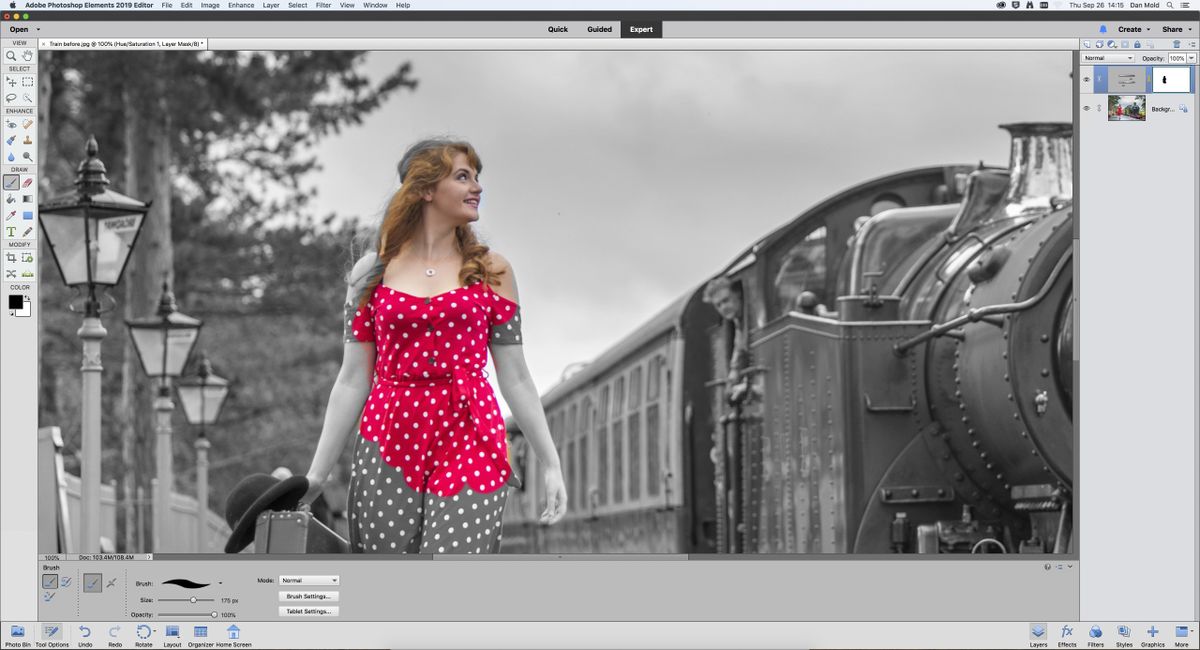Select the Eyedropper tool
The image size is (1200, 650).
10,215
